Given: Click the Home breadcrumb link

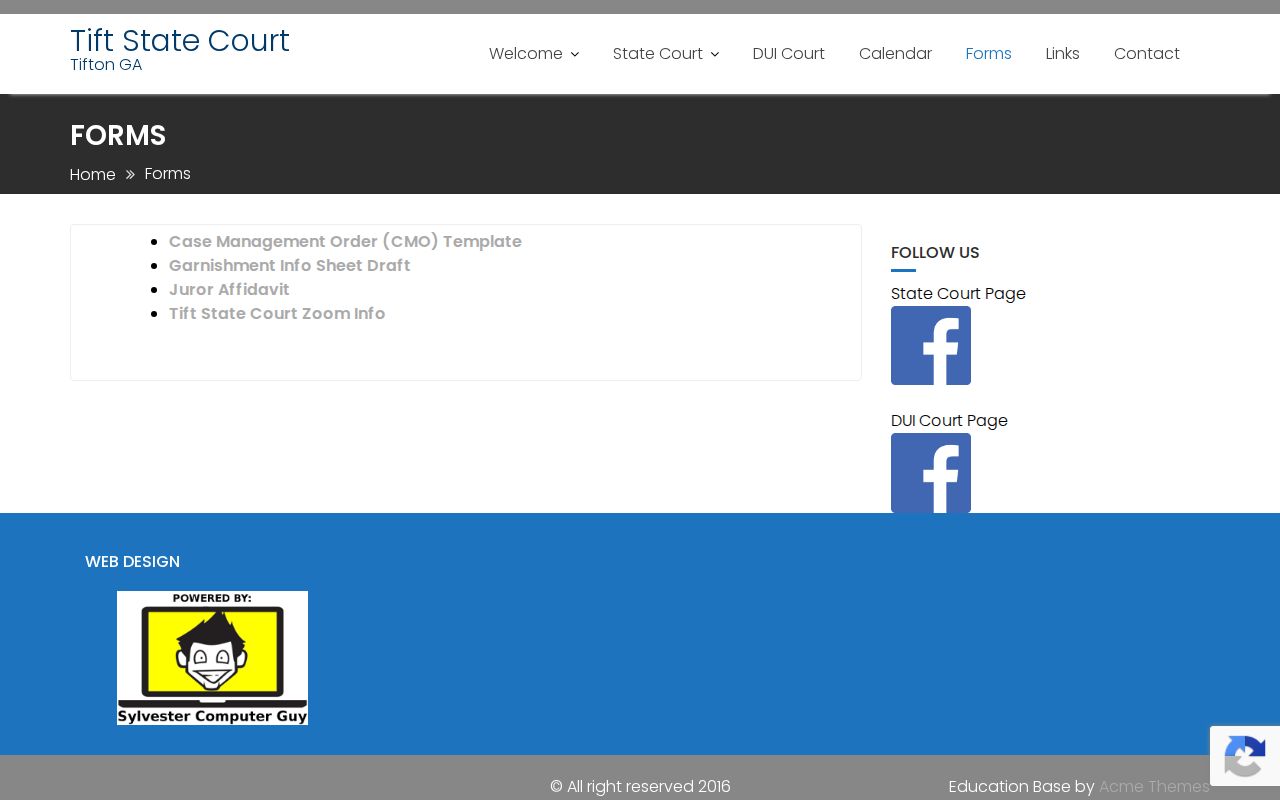Looking at the screenshot, I should point(93,175).
